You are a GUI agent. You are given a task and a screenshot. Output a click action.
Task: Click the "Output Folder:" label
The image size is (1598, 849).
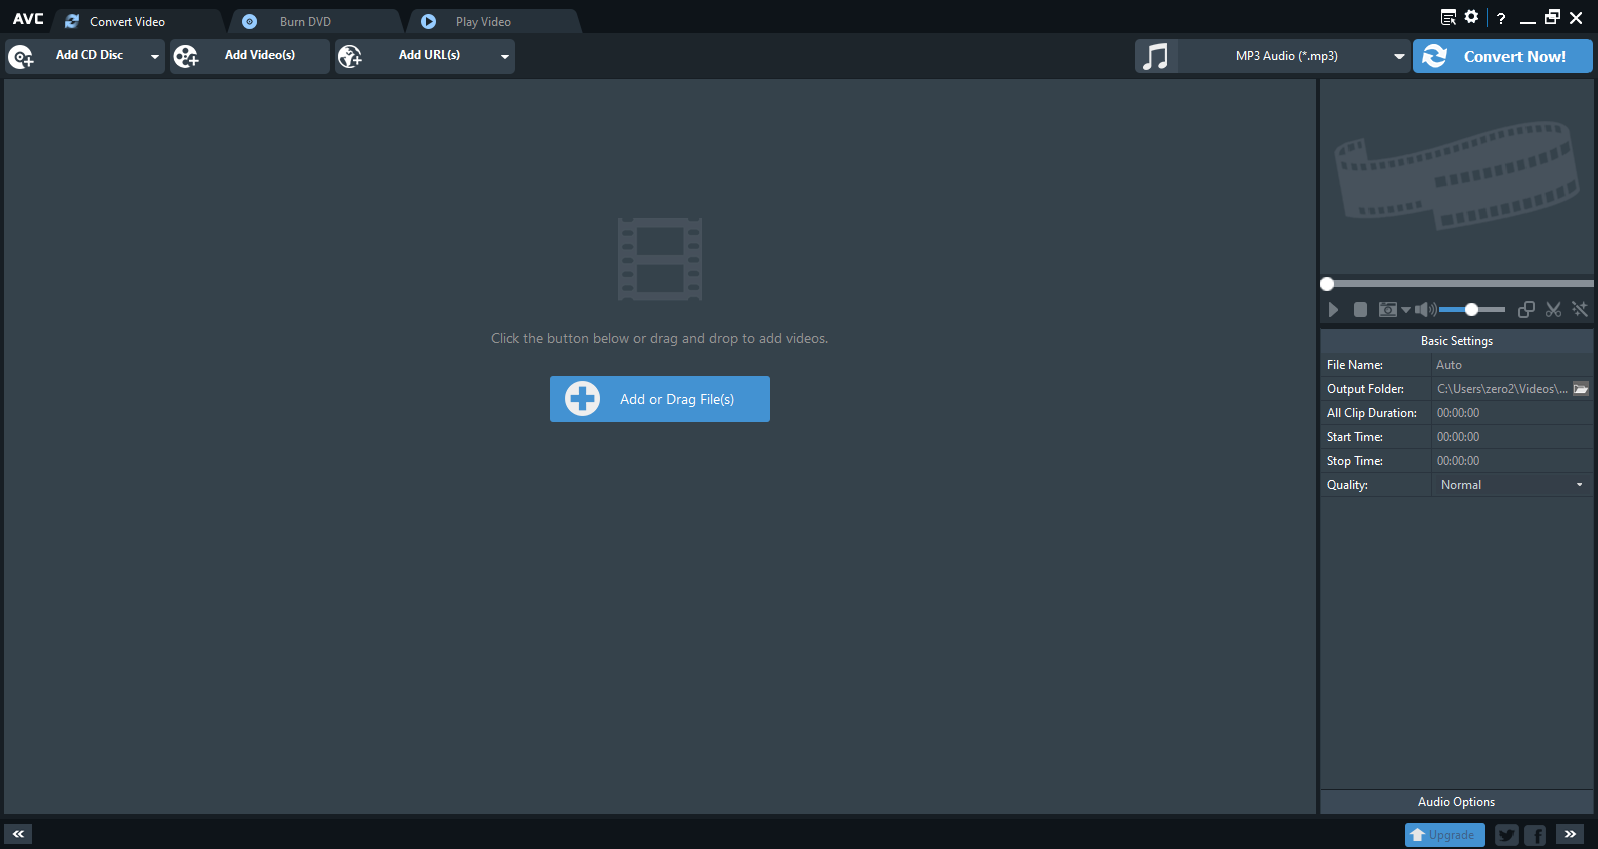pos(1365,389)
